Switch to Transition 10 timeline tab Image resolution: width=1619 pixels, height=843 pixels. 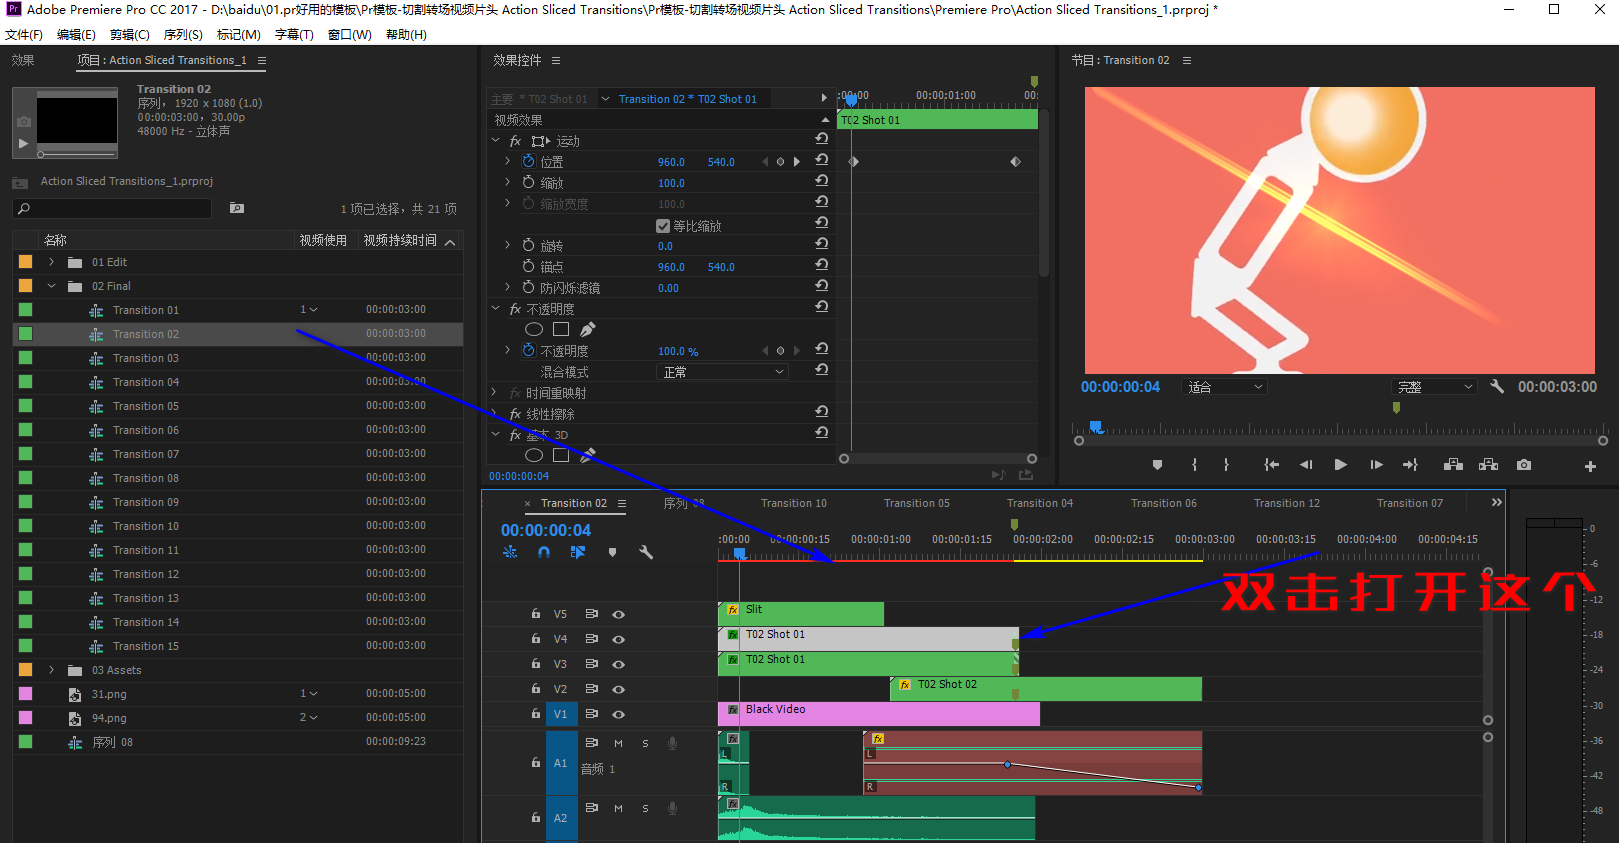pyautogui.click(x=793, y=503)
